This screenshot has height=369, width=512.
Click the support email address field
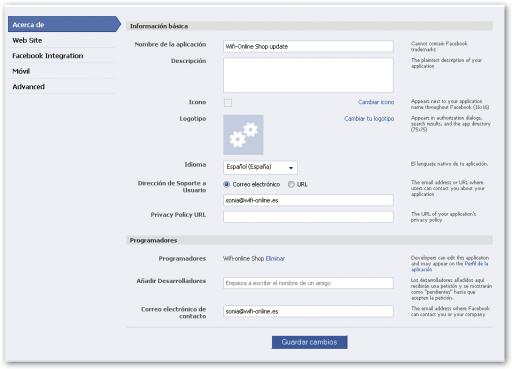(x=308, y=200)
